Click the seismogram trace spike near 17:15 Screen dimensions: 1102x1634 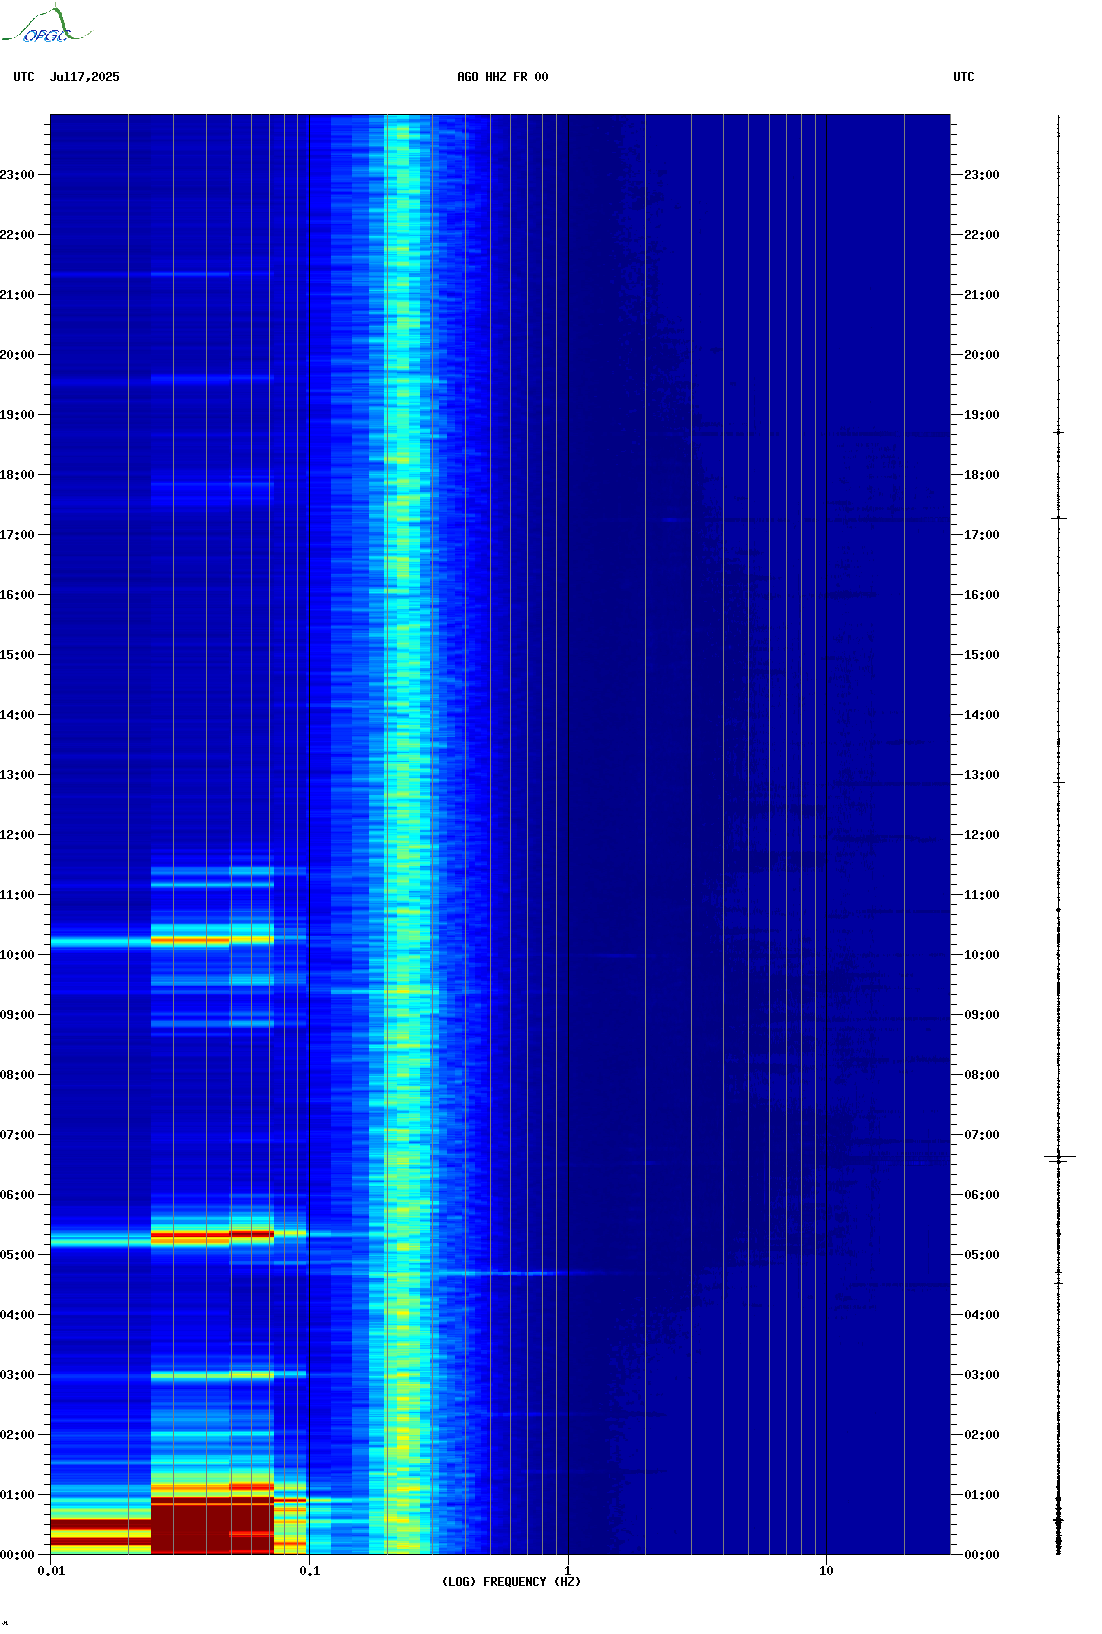pyautogui.click(x=1059, y=518)
